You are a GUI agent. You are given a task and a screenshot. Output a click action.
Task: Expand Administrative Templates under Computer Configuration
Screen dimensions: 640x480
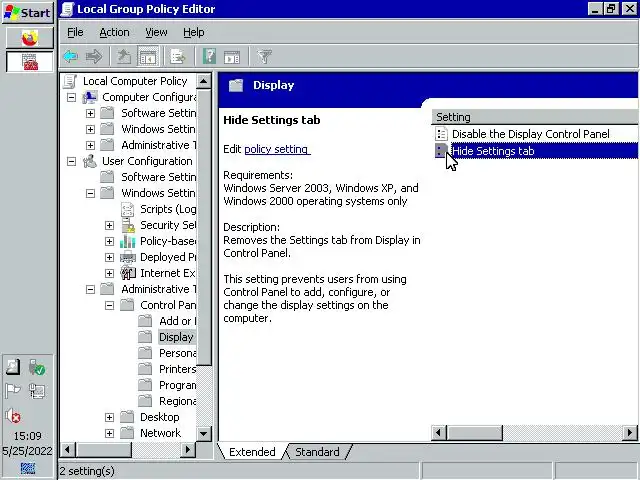click(x=90, y=145)
